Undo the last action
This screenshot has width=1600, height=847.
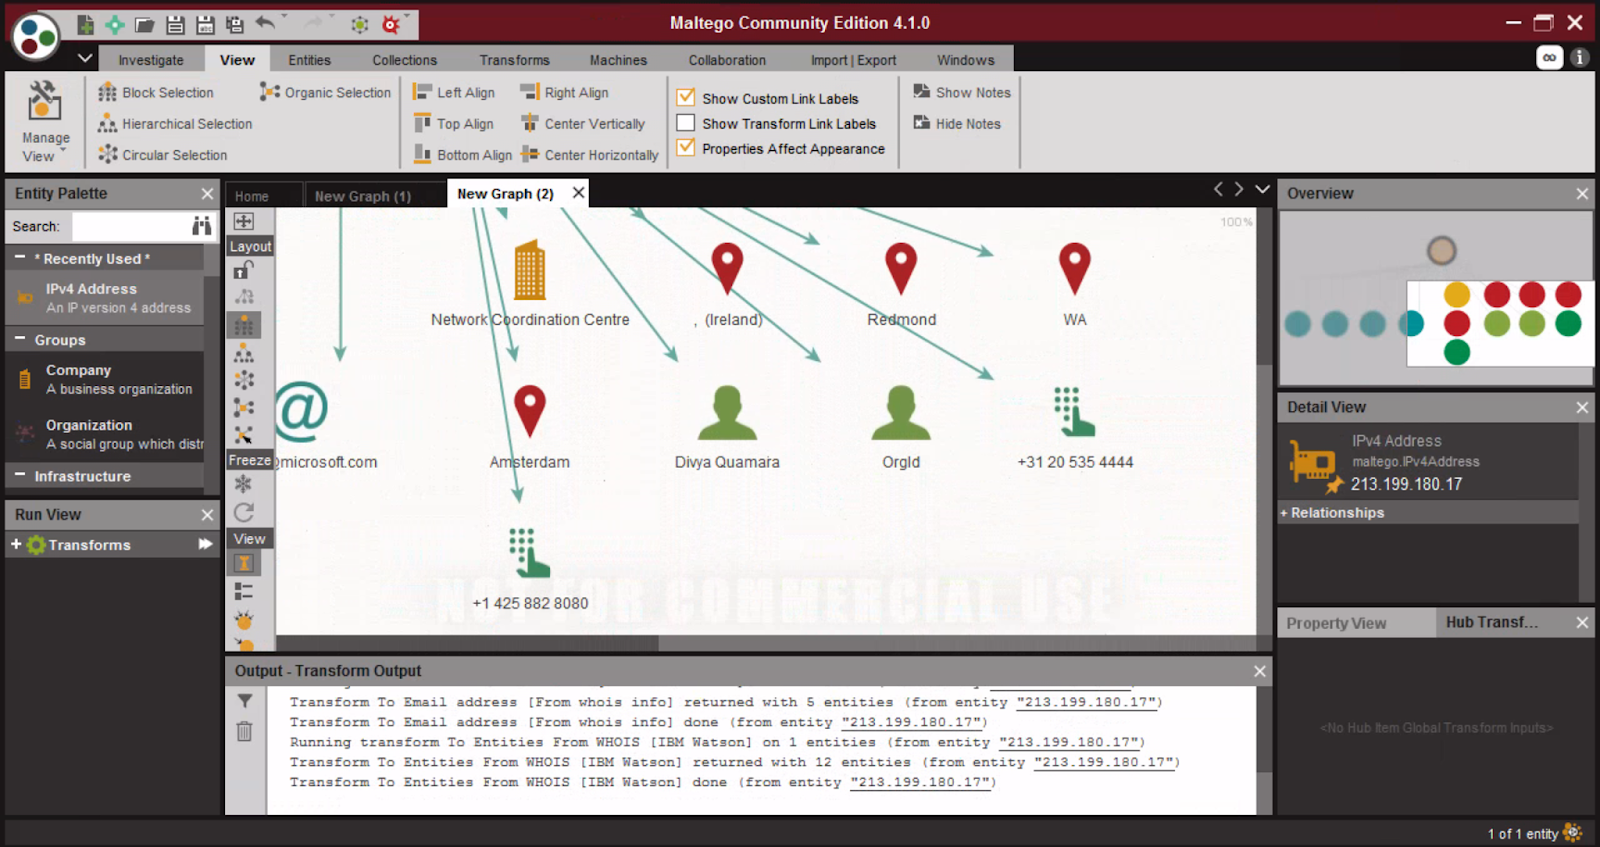pos(265,23)
